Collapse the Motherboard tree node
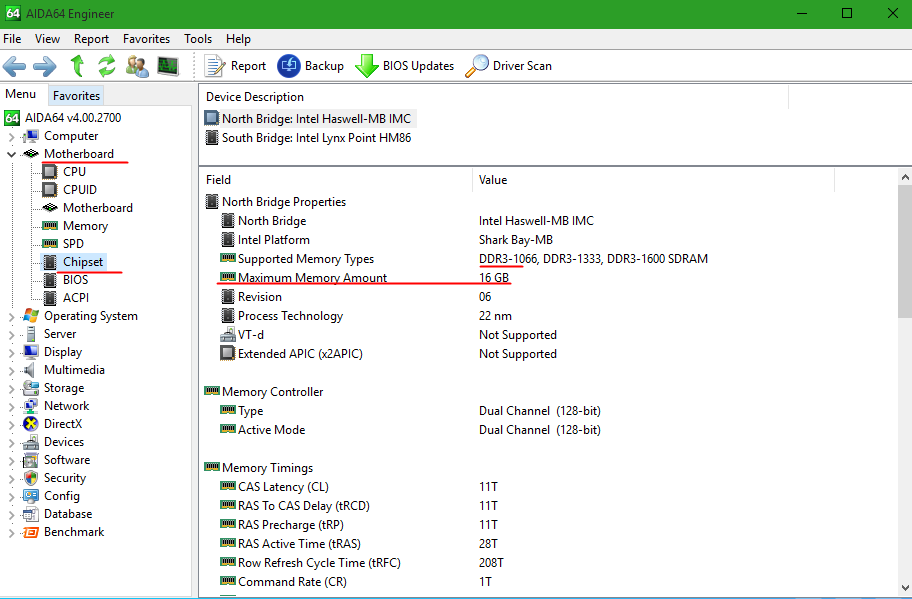 (12, 154)
